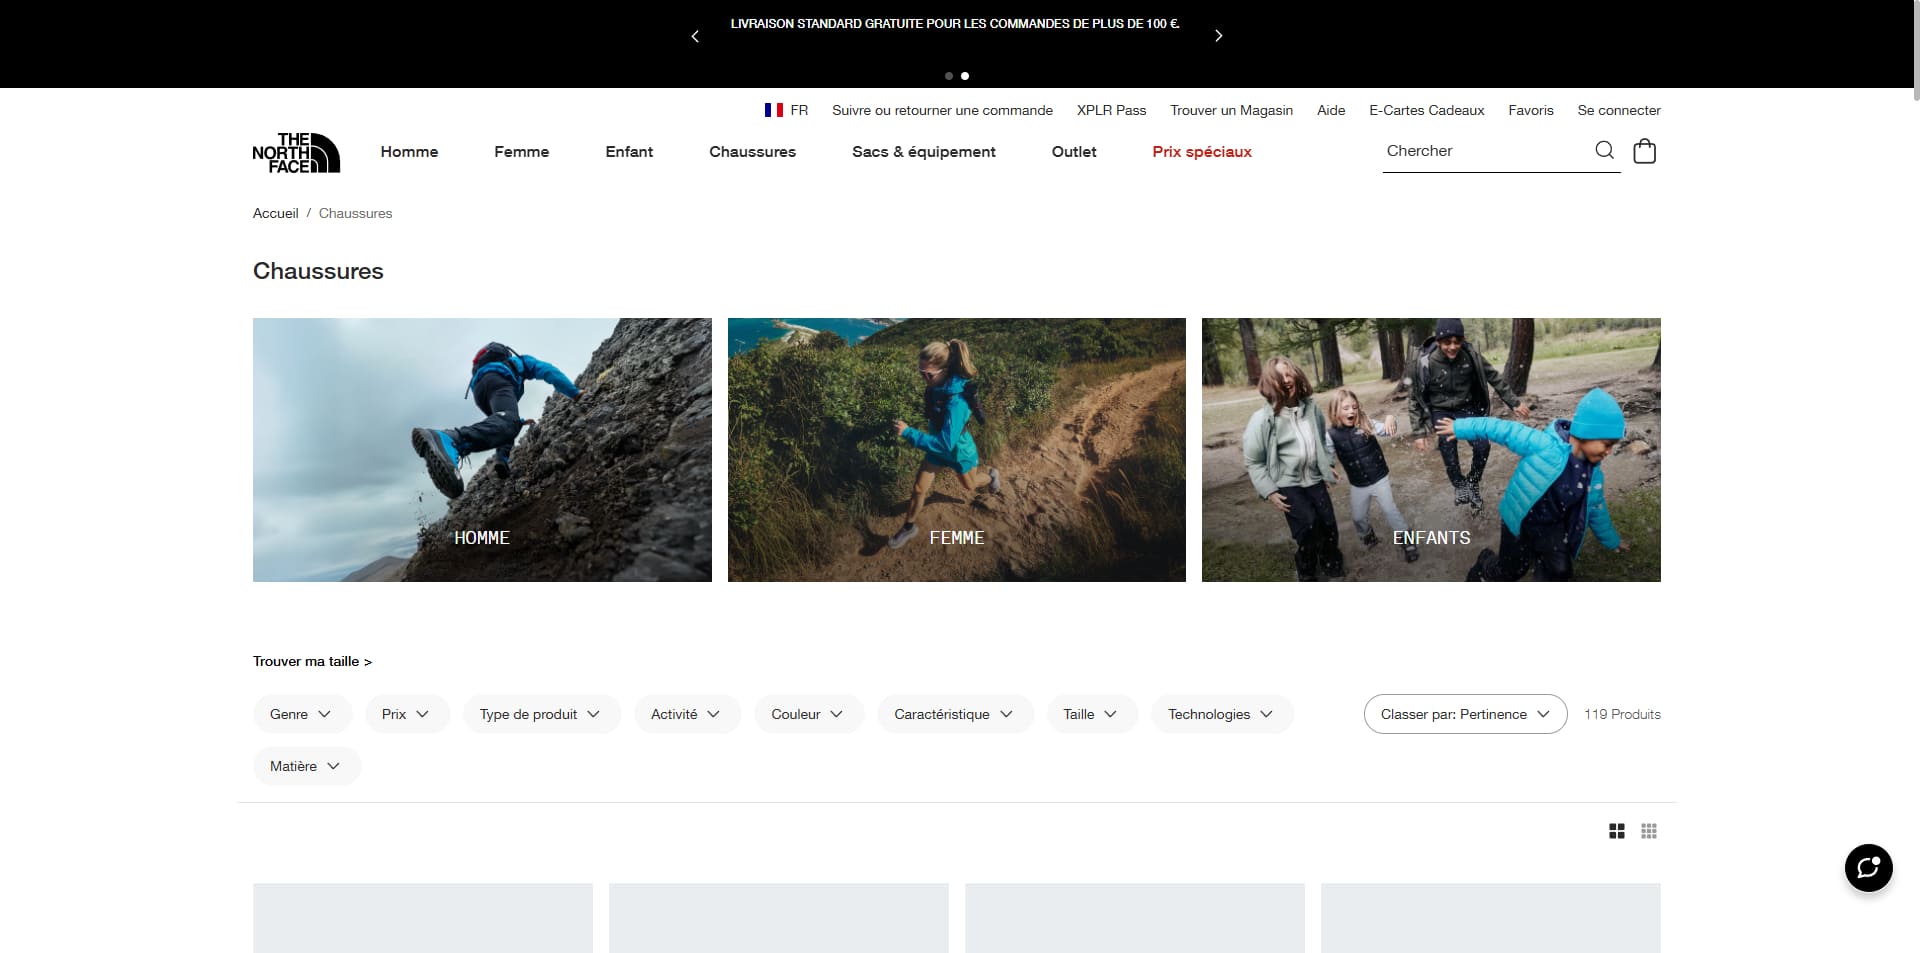Open XPLR Pass link

click(1111, 110)
